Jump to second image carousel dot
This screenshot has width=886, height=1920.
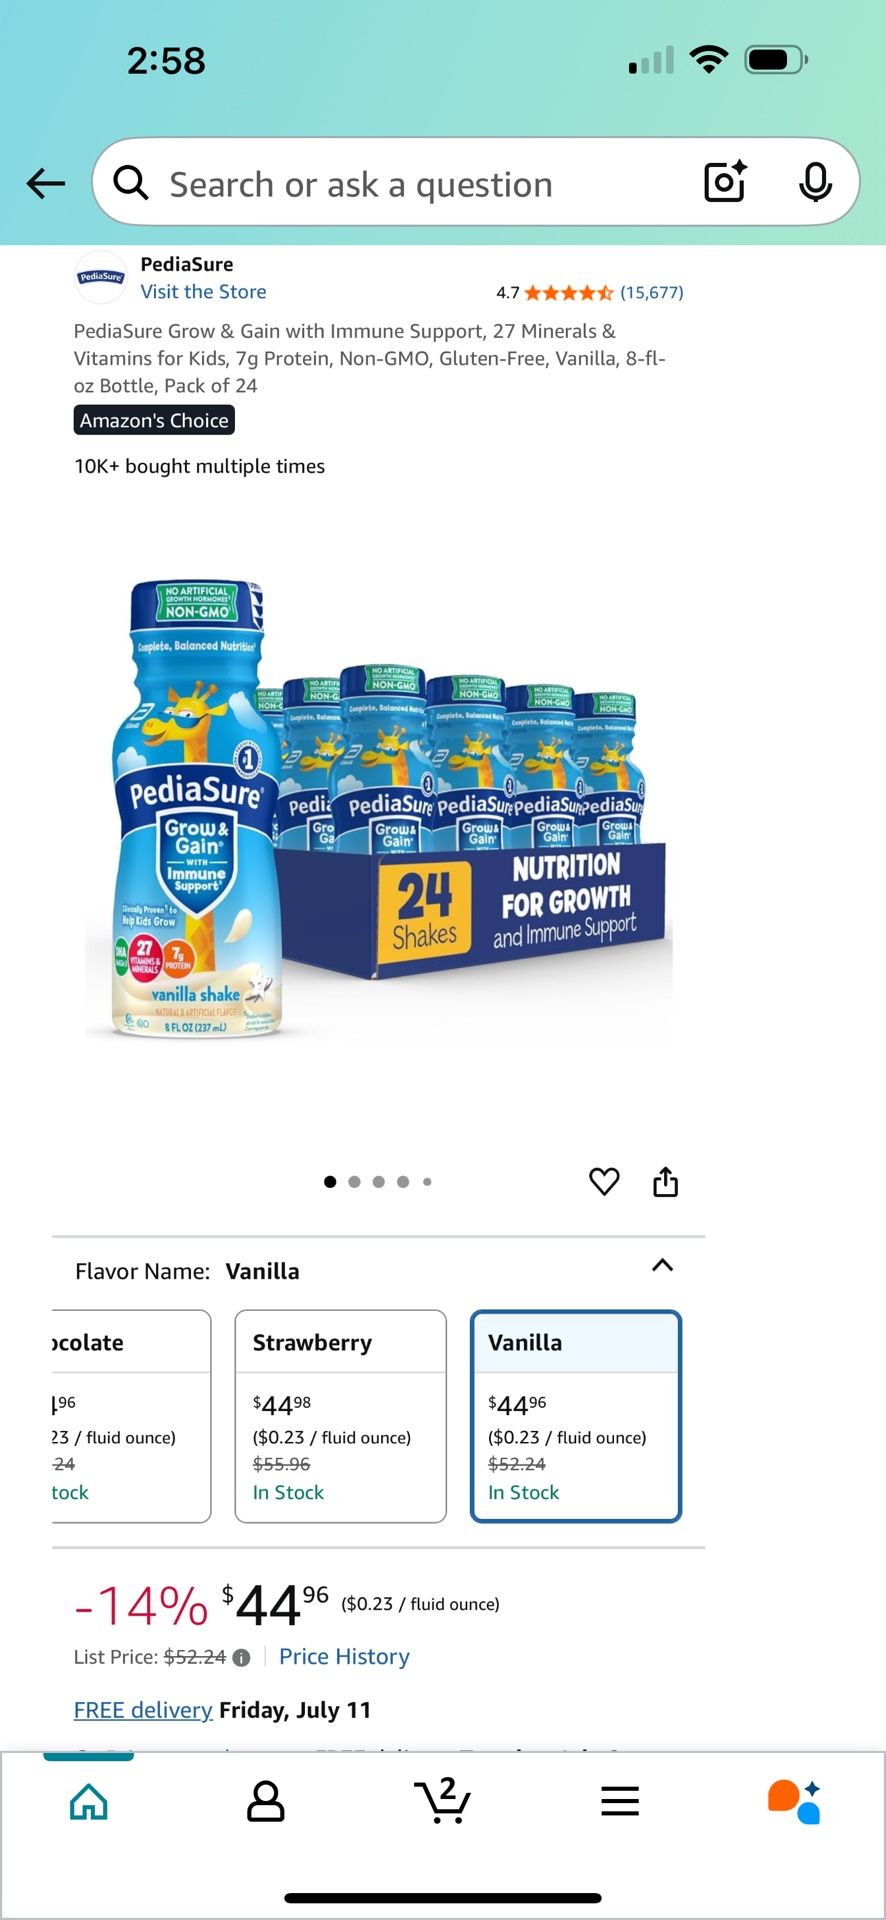[x=354, y=1182]
